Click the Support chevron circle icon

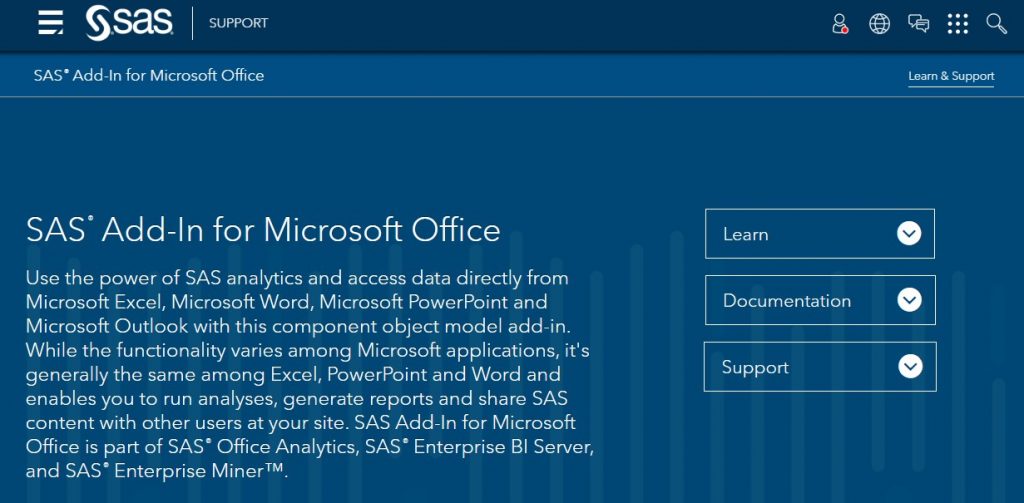coord(910,366)
